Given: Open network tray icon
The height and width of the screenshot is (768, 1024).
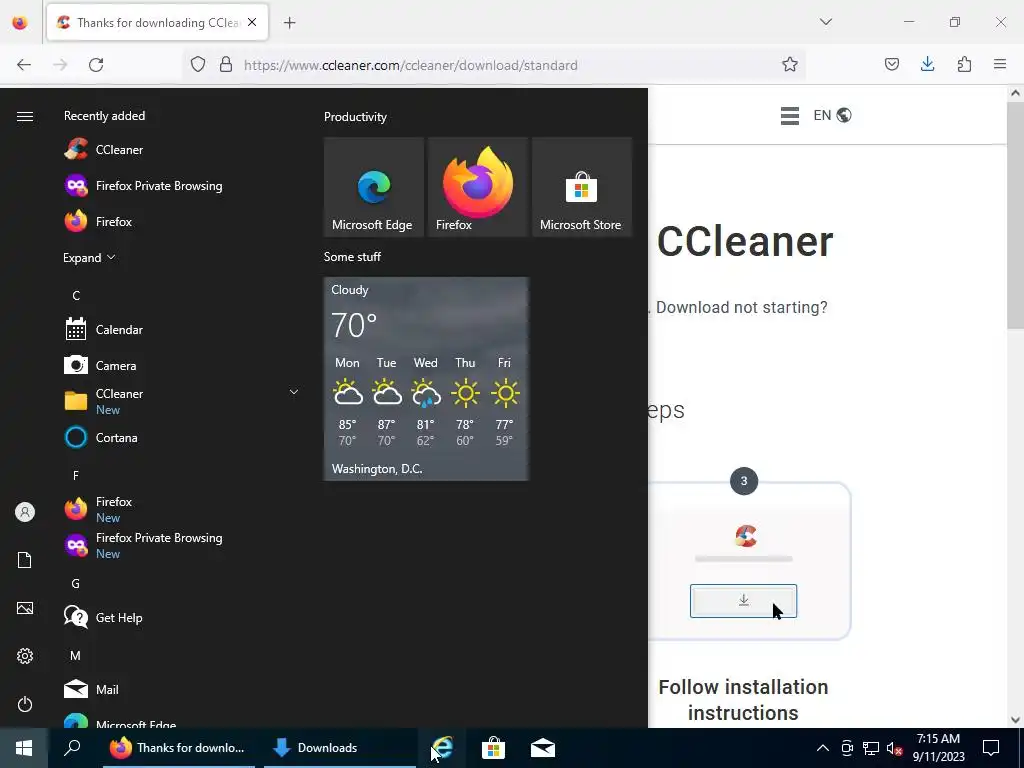Looking at the screenshot, I should [871, 748].
